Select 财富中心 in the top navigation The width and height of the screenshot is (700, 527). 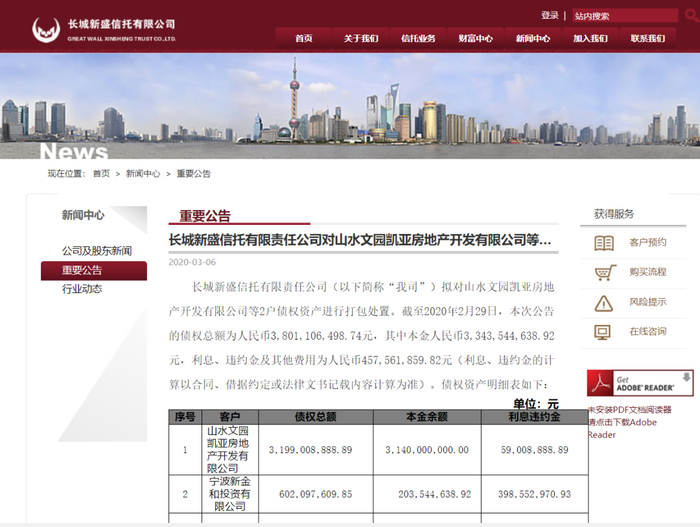(x=476, y=38)
